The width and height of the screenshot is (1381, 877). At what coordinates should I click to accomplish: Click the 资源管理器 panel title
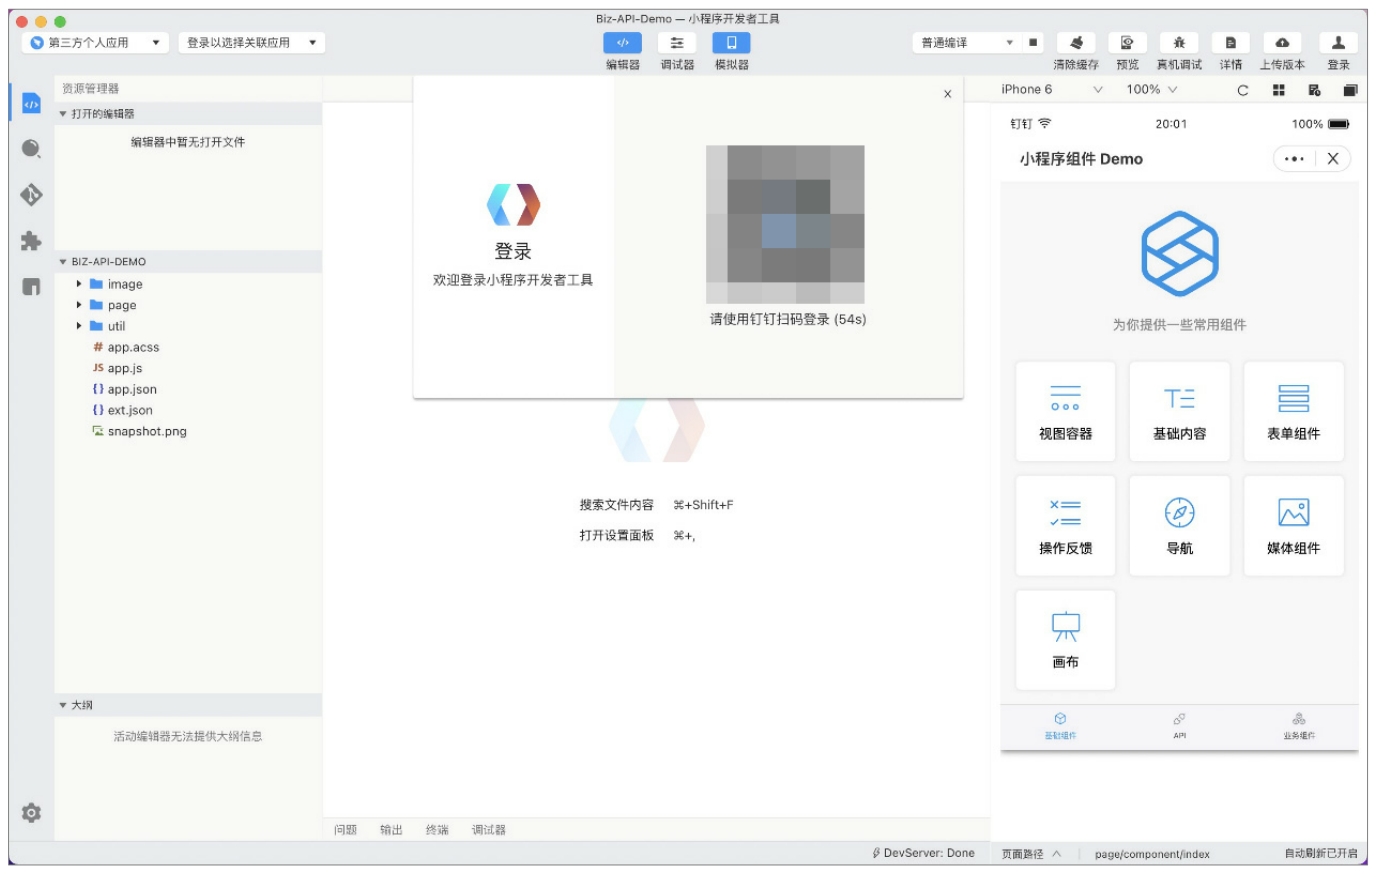pyautogui.click(x=90, y=89)
